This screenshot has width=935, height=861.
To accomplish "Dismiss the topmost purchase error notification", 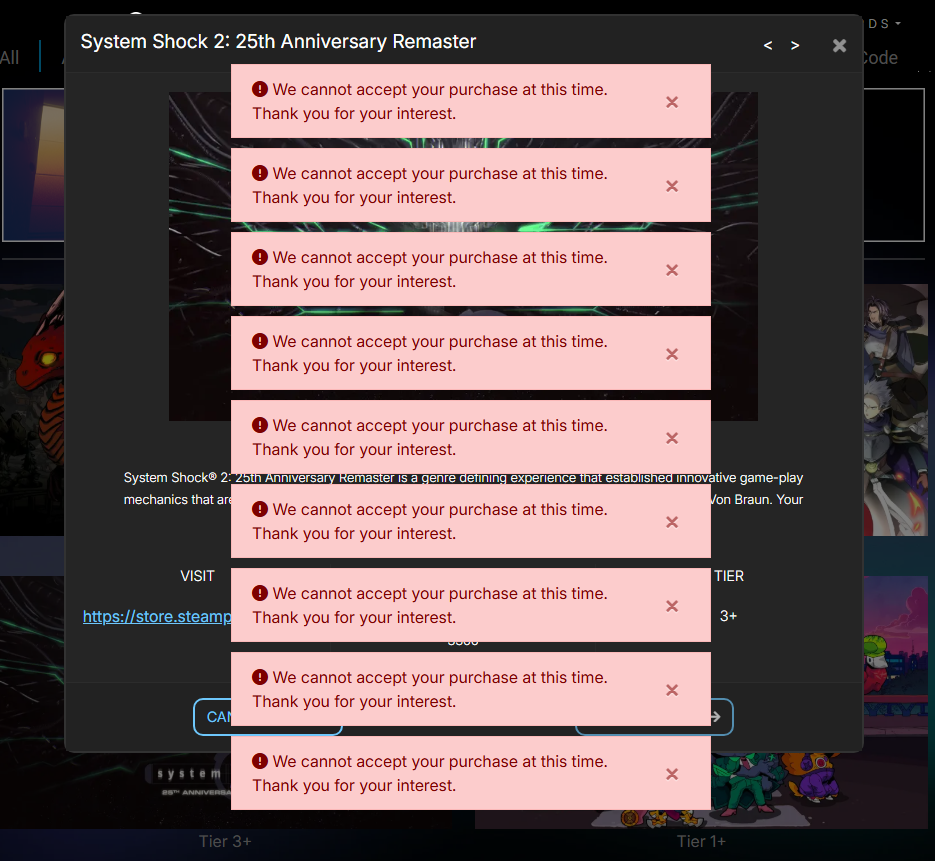I will [x=672, y=102].
